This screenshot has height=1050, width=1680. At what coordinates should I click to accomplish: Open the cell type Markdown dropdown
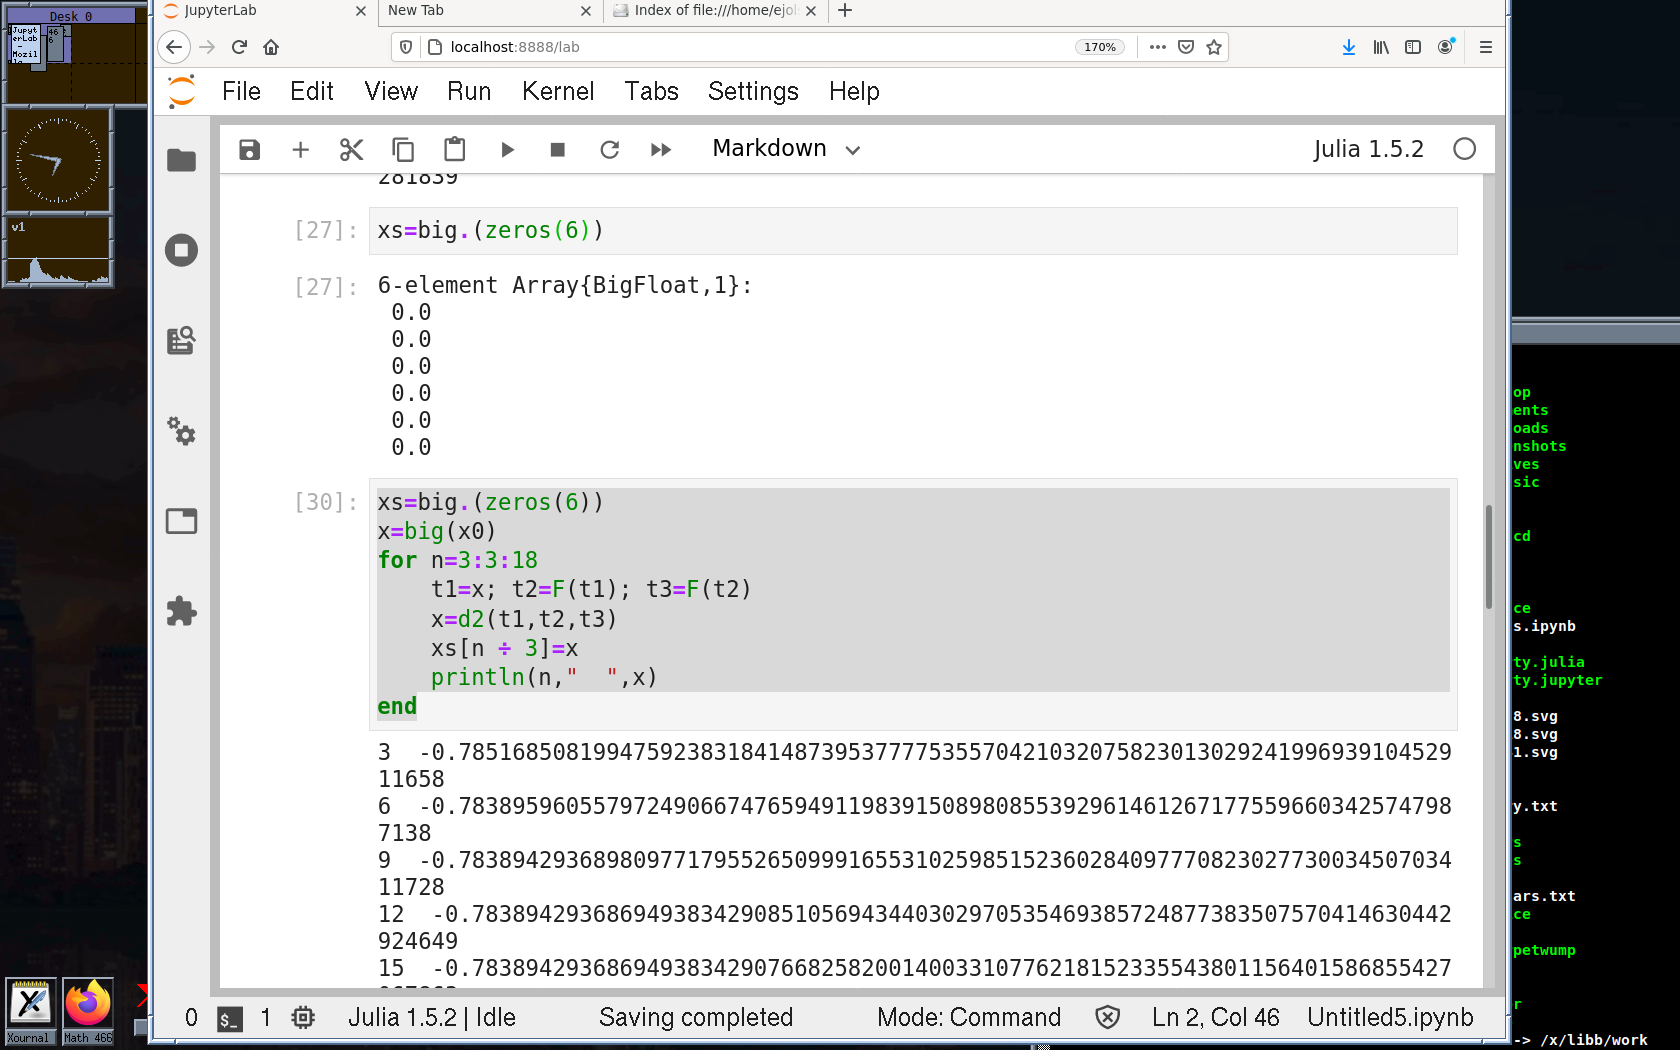(x=786, y=149)
